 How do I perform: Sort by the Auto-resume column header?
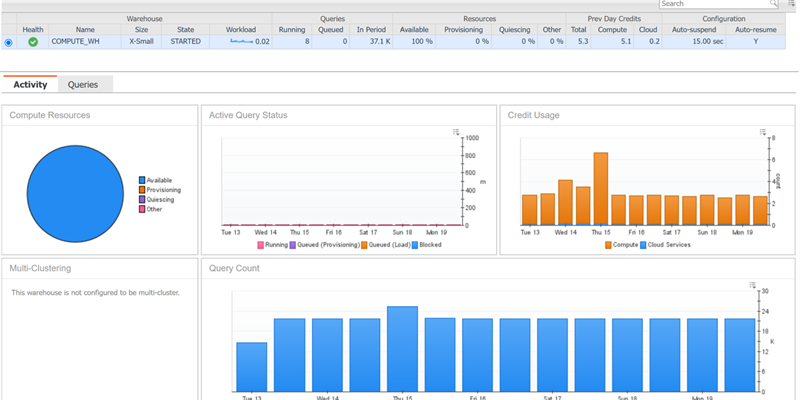(756, 30)
